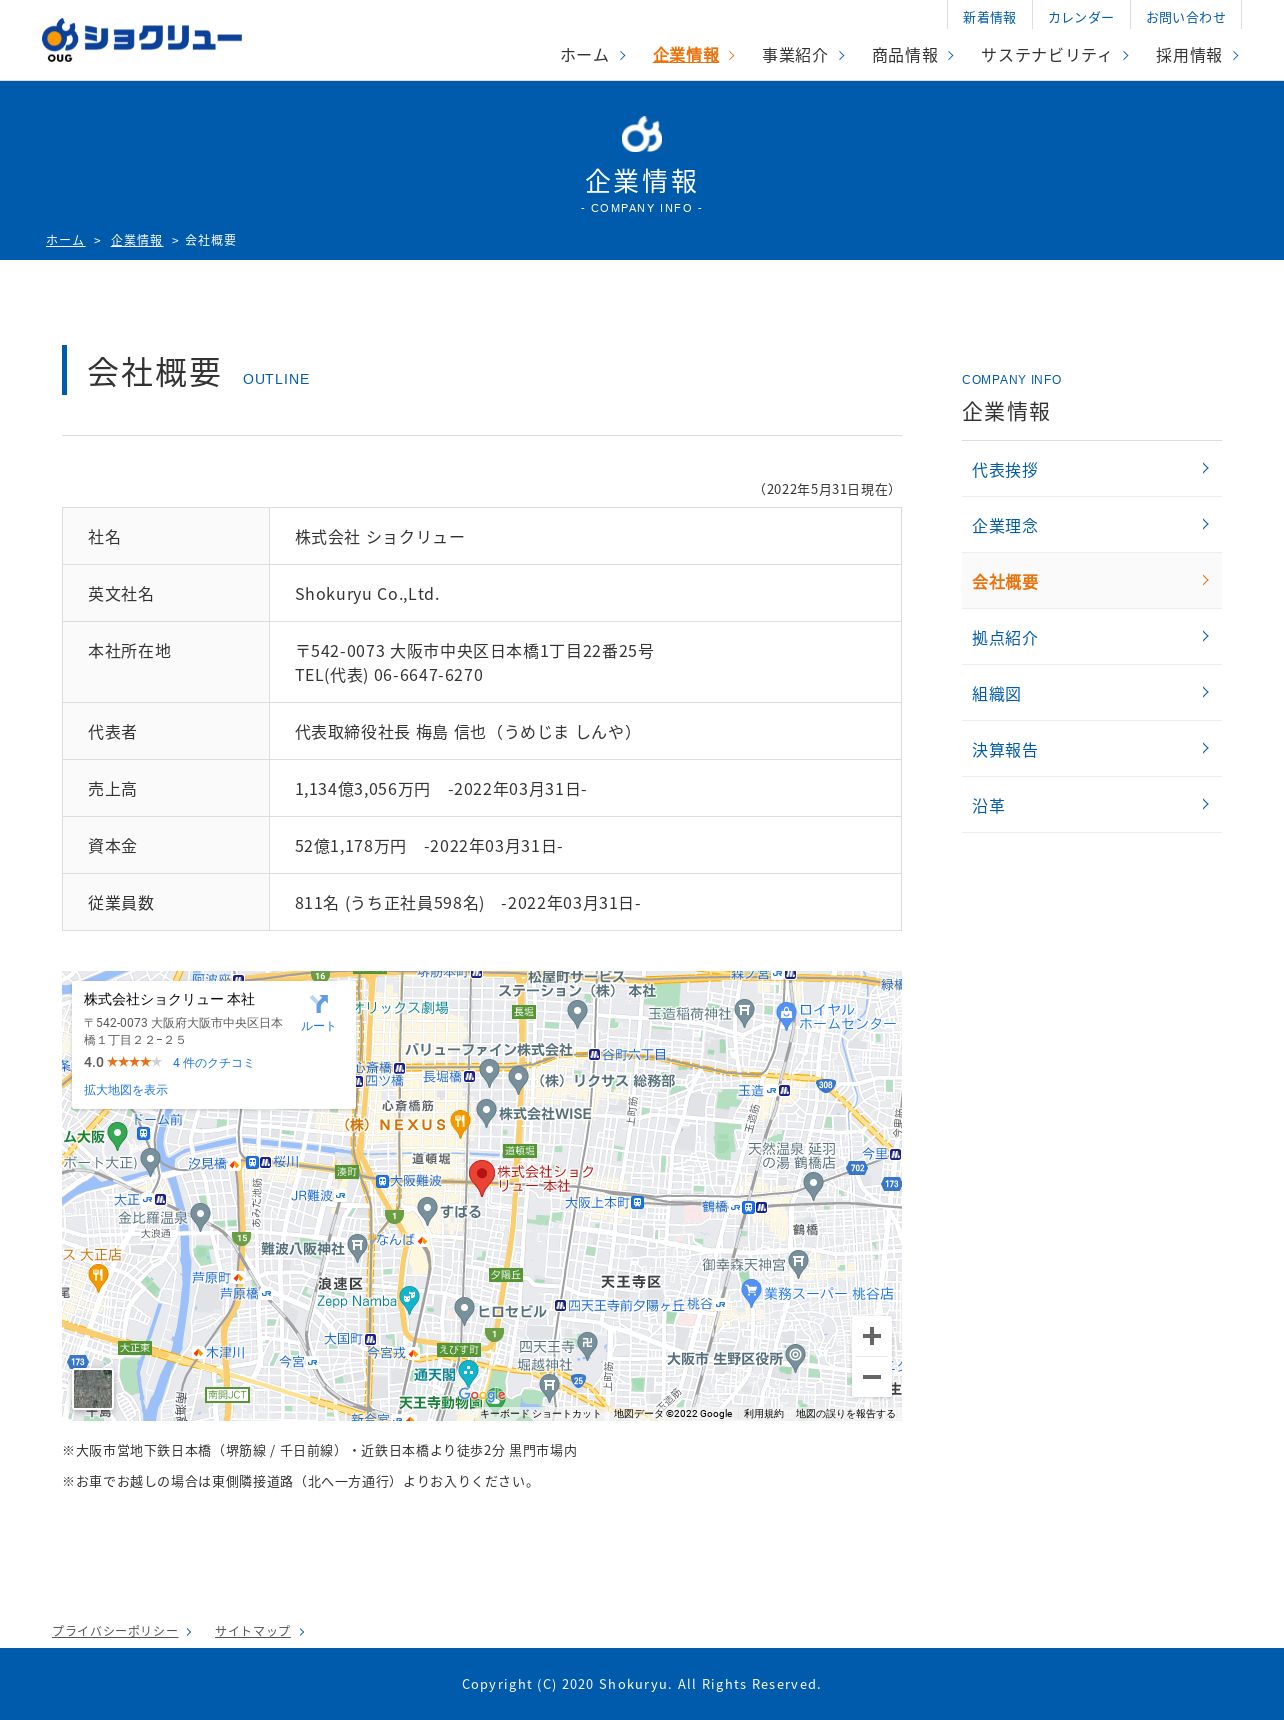Click the 天然温泉 延羽の湯 location pin

813,1185
